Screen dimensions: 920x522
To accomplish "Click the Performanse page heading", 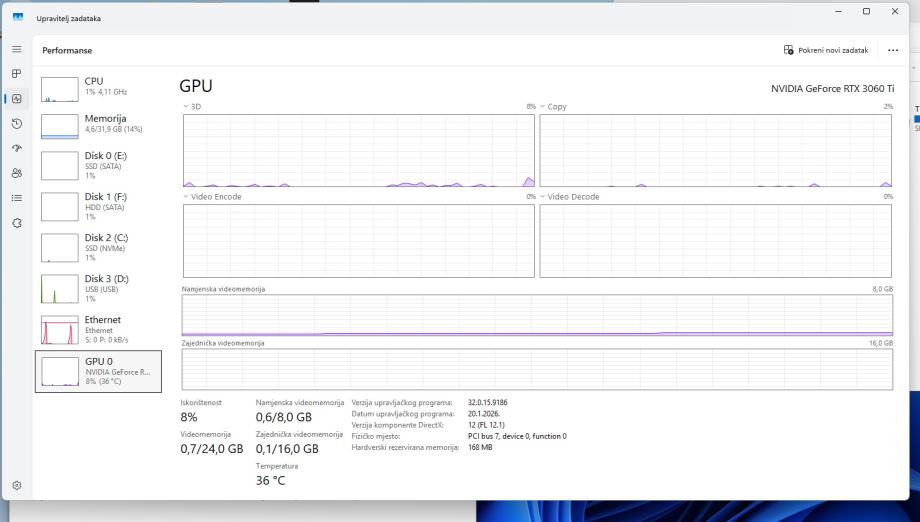I will click(x=67, y=50).
